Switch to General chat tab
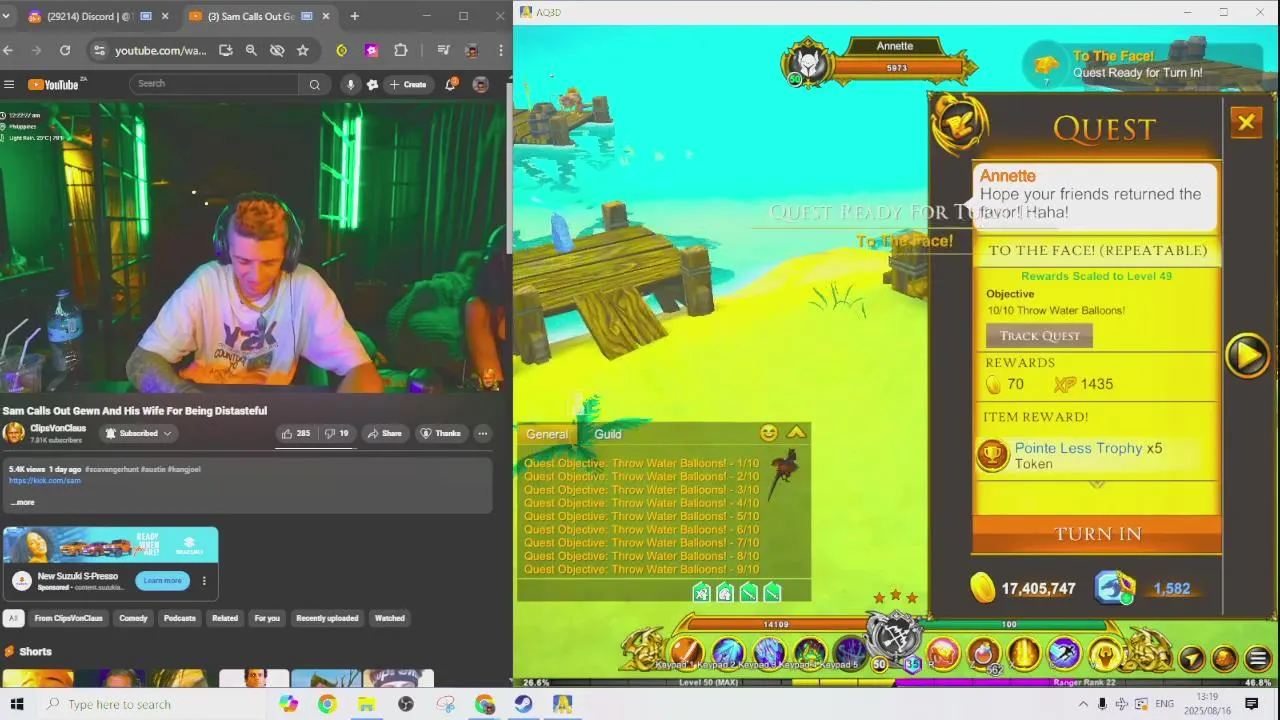The height and width of the screenshot is (720, 1280). pyautogui.click(x=547, y=434)
